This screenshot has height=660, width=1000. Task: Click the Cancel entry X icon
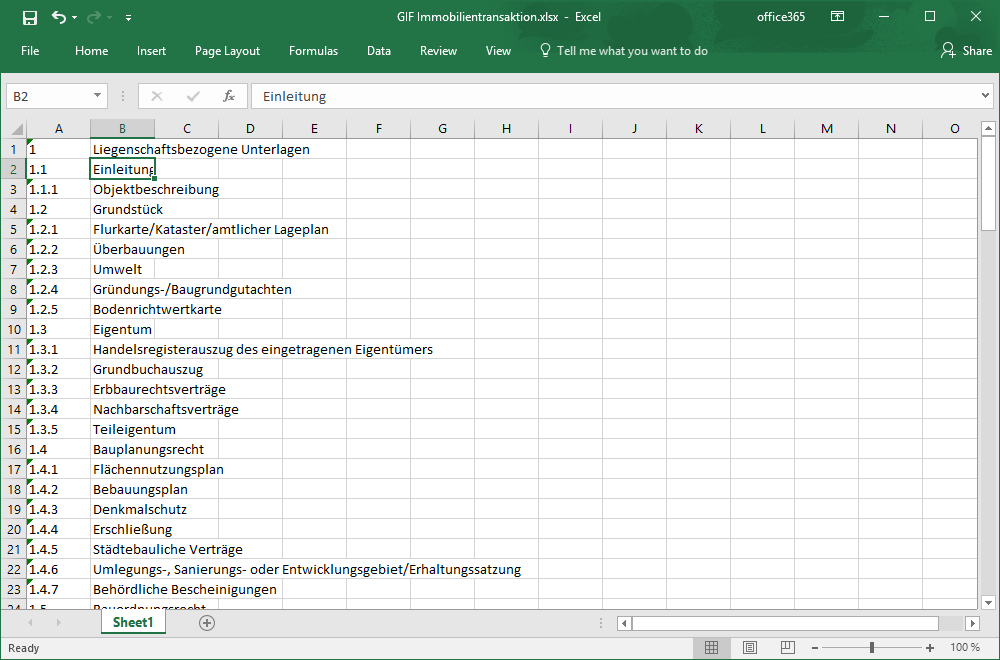157,96
